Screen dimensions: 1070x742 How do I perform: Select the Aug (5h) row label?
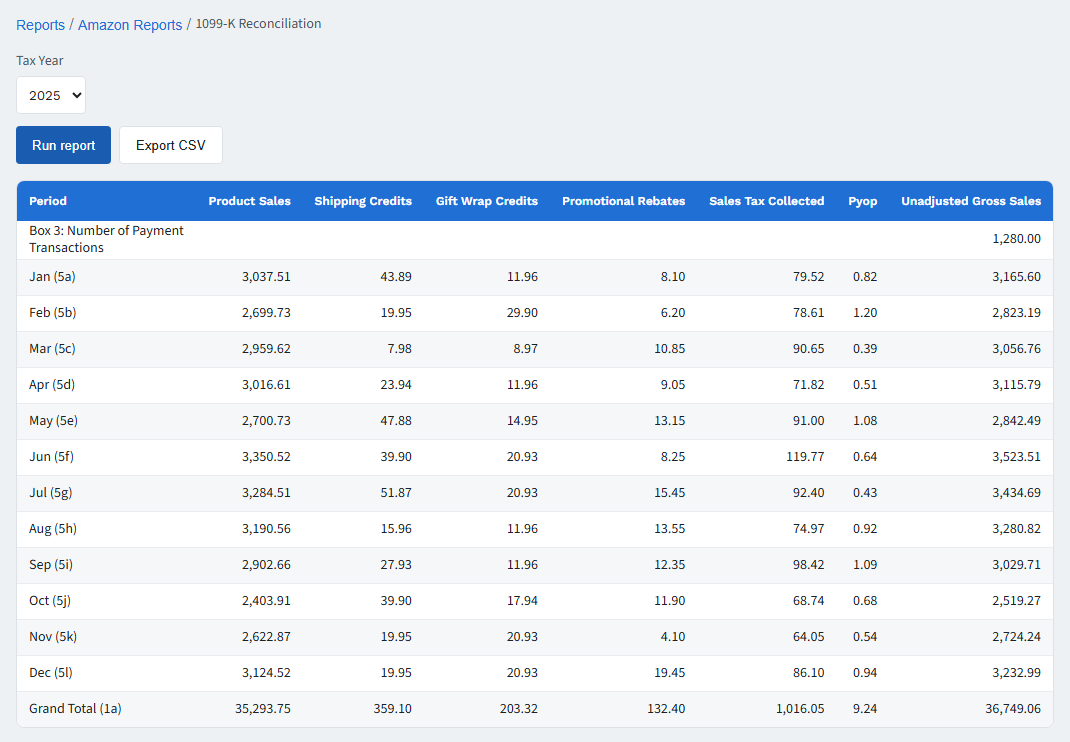coord(53,528)
